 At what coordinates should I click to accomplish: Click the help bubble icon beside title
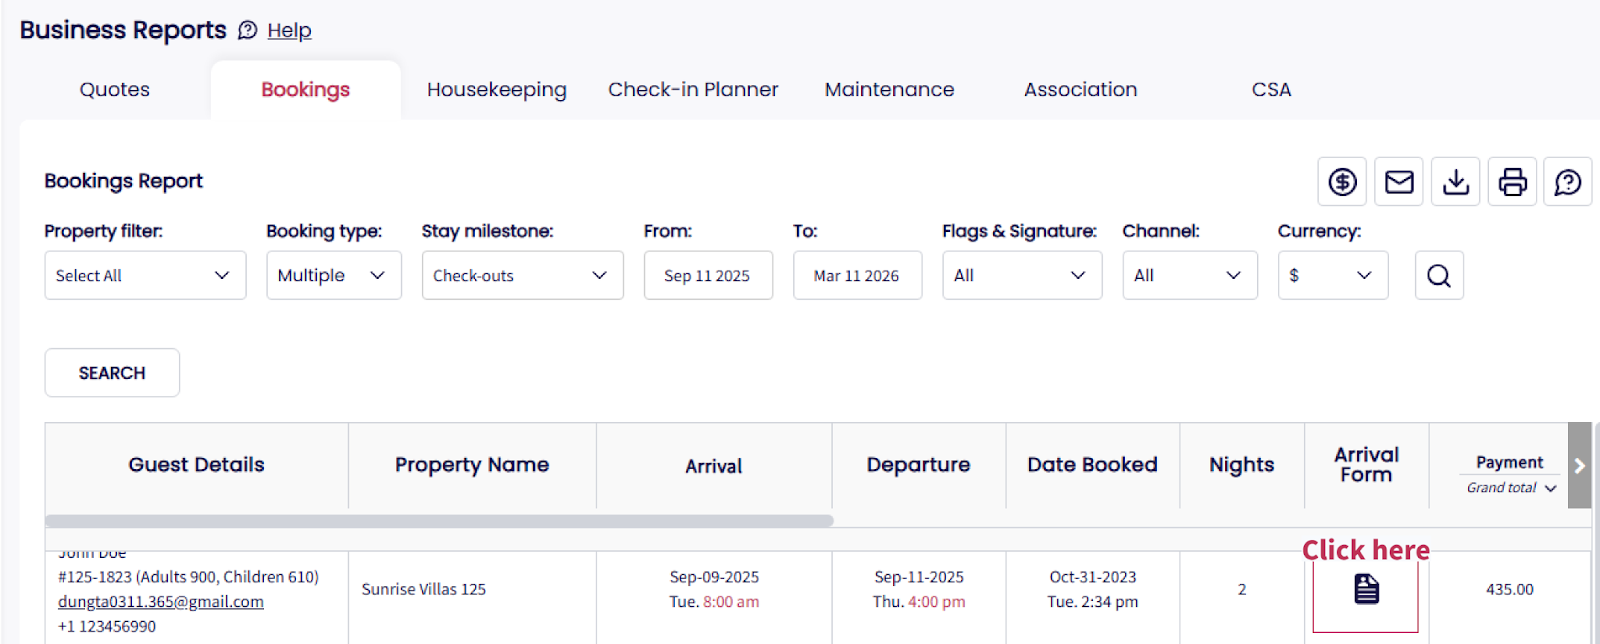(x=247, y=31)
